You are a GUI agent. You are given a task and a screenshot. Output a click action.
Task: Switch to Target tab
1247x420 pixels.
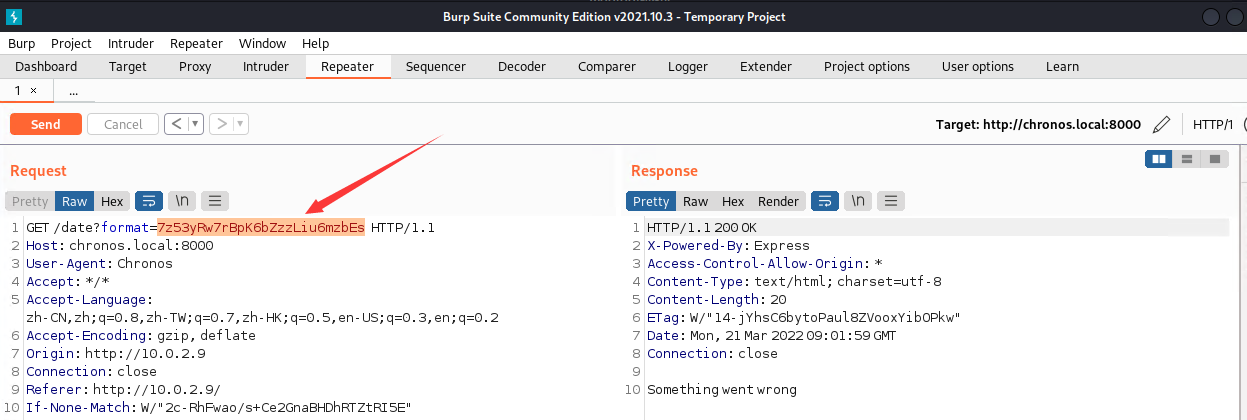tap(127, 67)
